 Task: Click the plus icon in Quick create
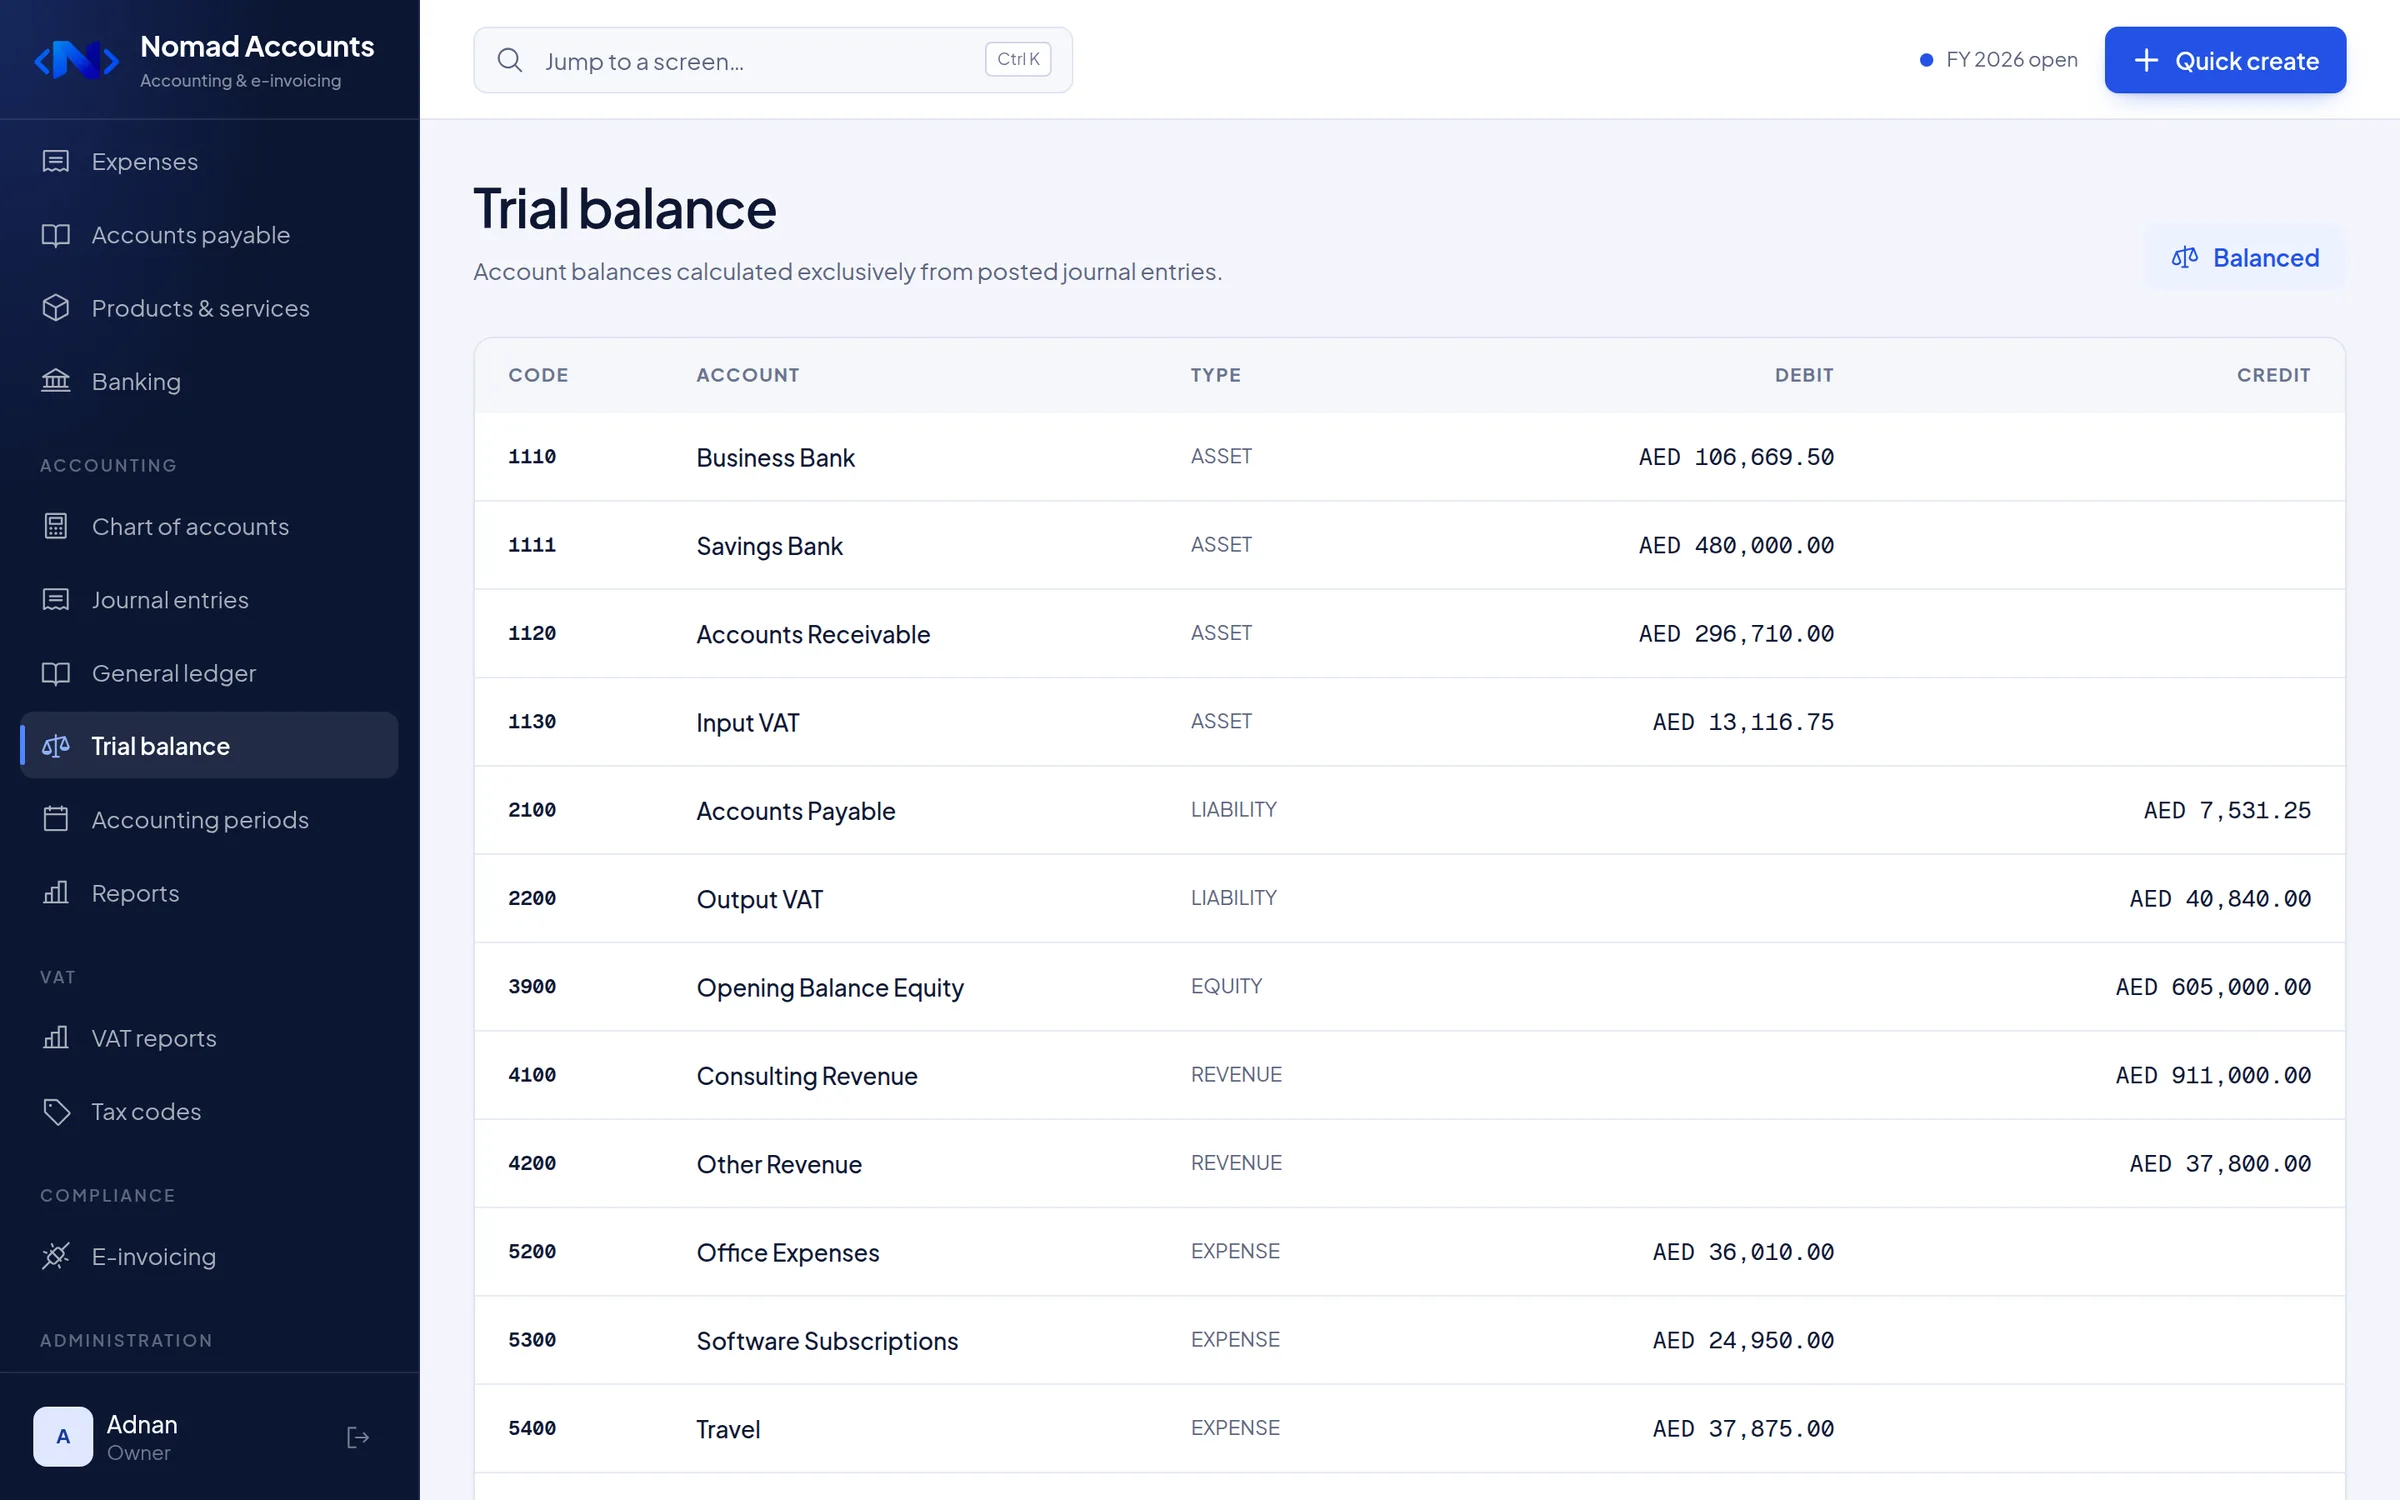click(2146, 60)
